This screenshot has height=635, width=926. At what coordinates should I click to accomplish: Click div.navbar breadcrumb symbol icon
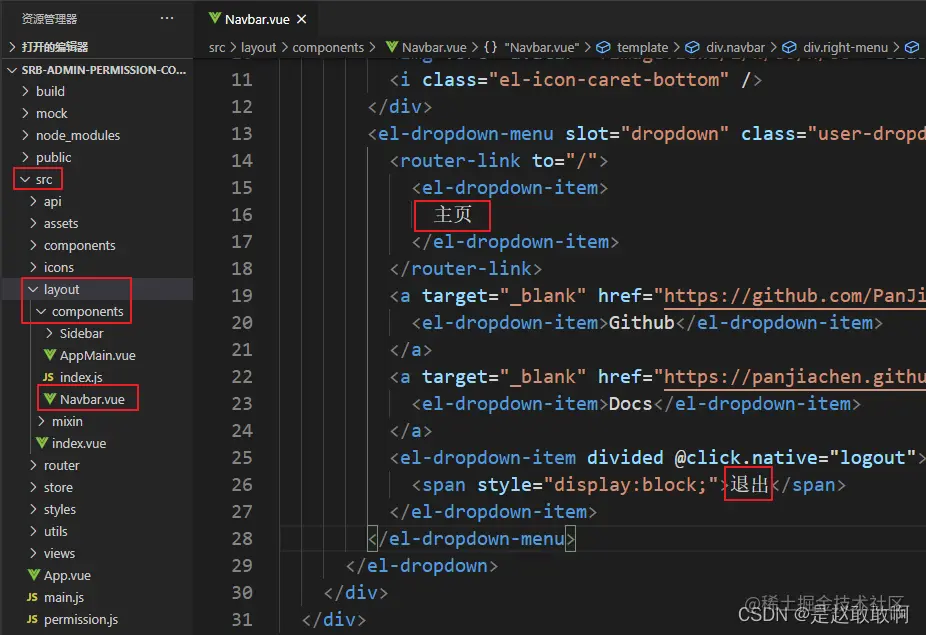pyautogui.click(x=692, y=47)
